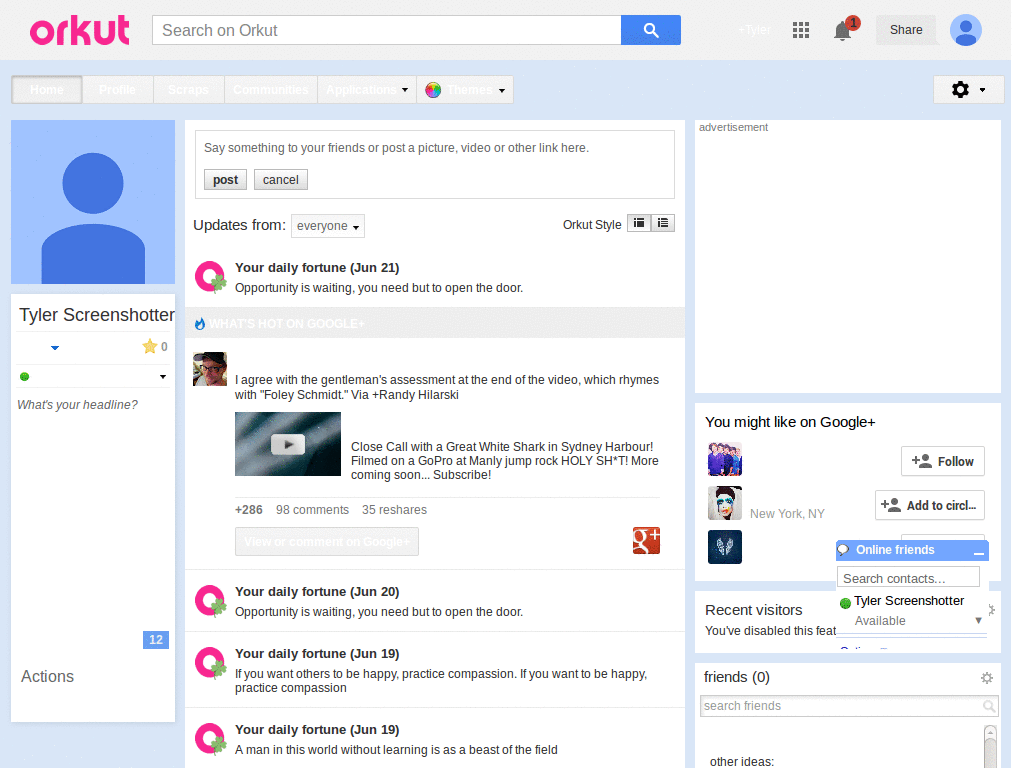
Task: Click the Search contacts field
Action: [908, 578]
